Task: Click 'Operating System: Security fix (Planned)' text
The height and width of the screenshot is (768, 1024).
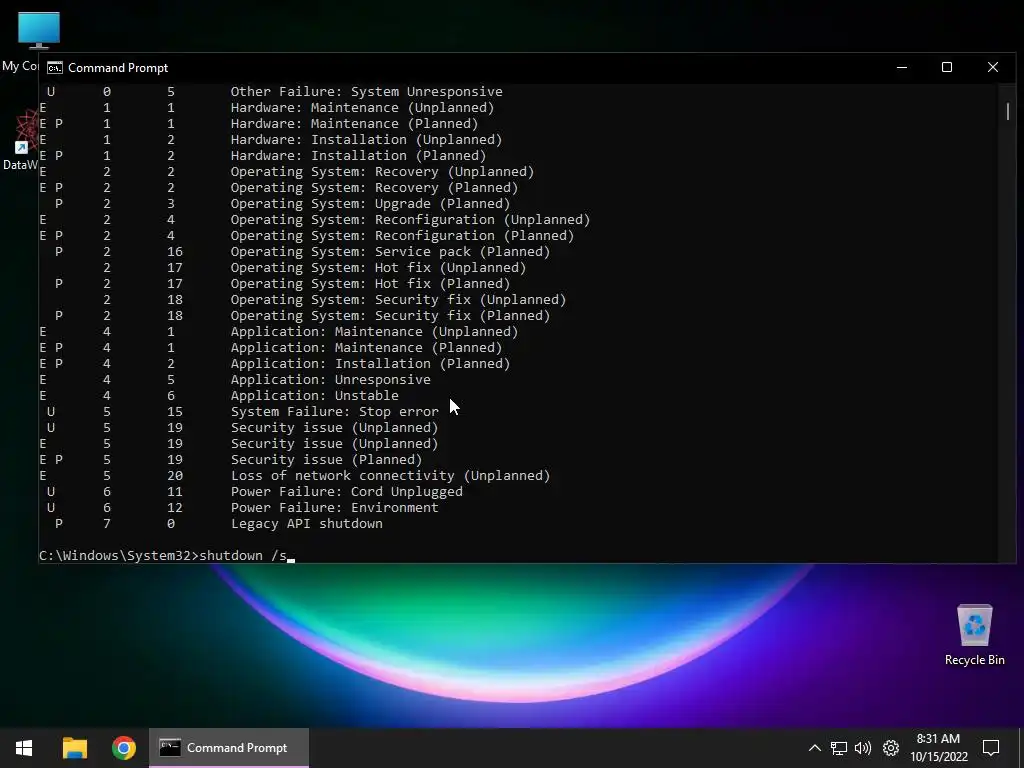Action: tap(391, 315)
